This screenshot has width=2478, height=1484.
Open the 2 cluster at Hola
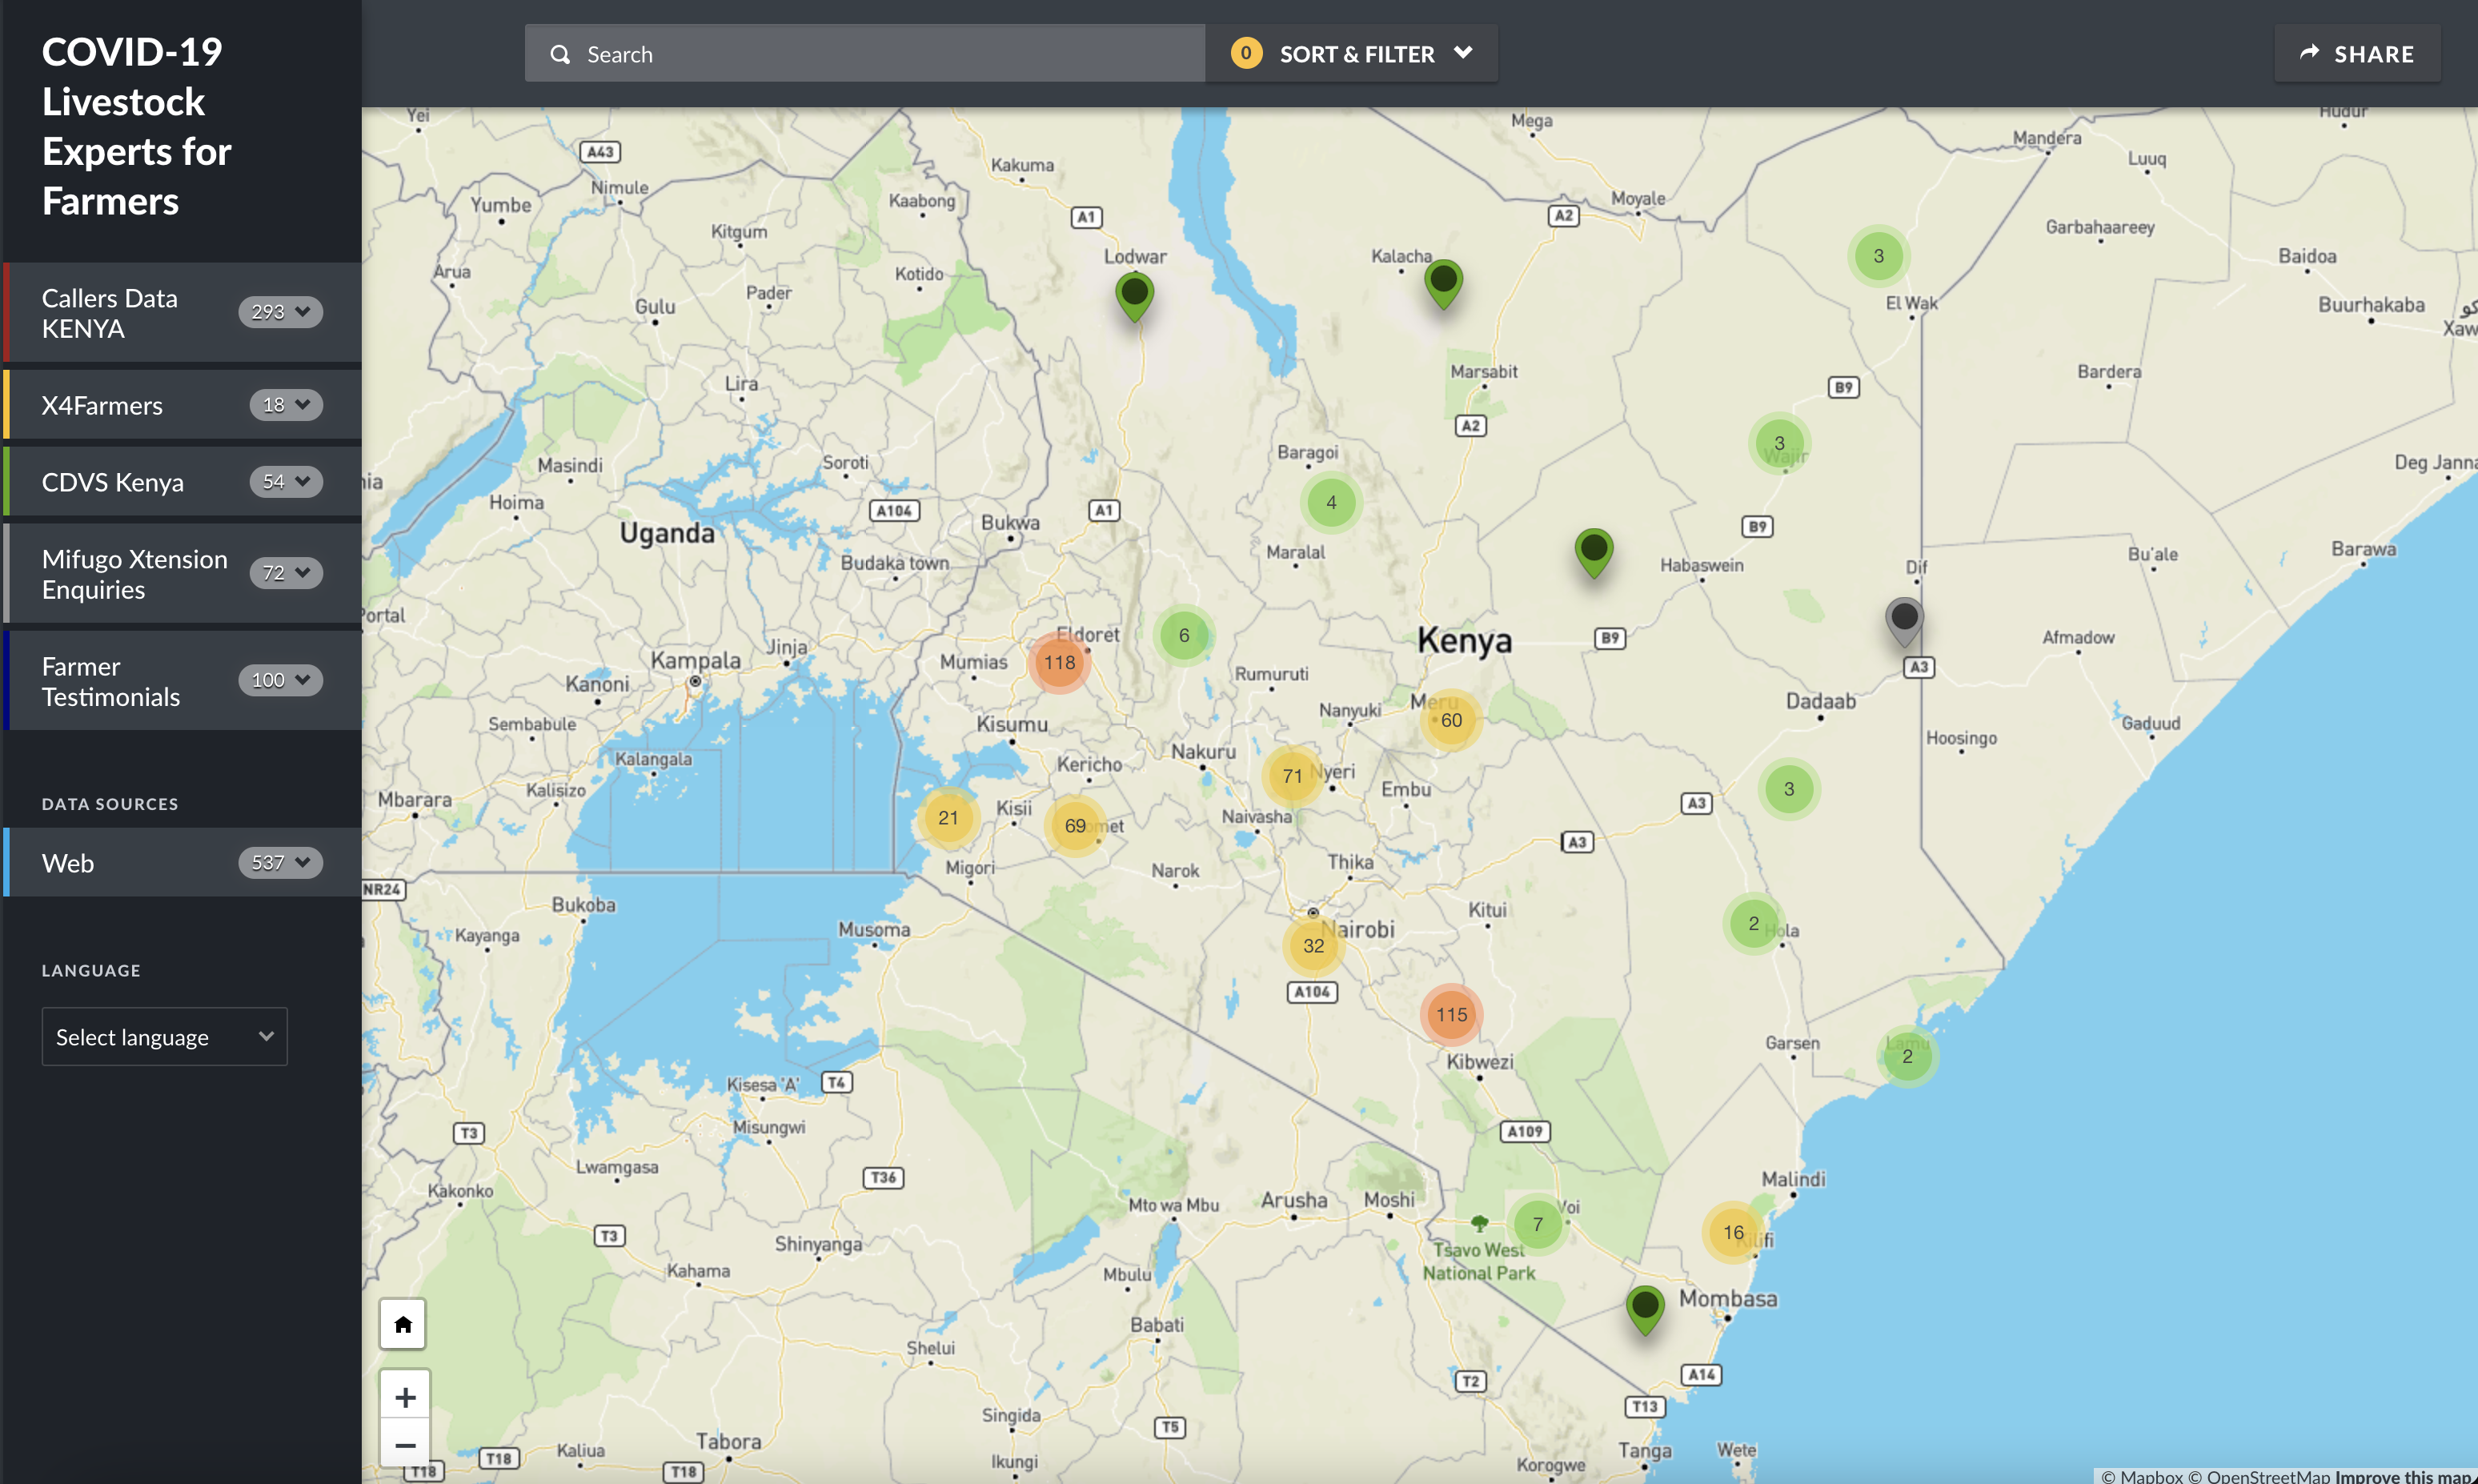coord(1753,923)
